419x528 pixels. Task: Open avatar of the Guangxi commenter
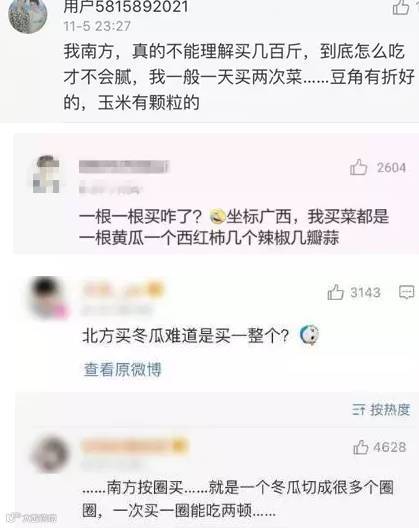[46, 174]
